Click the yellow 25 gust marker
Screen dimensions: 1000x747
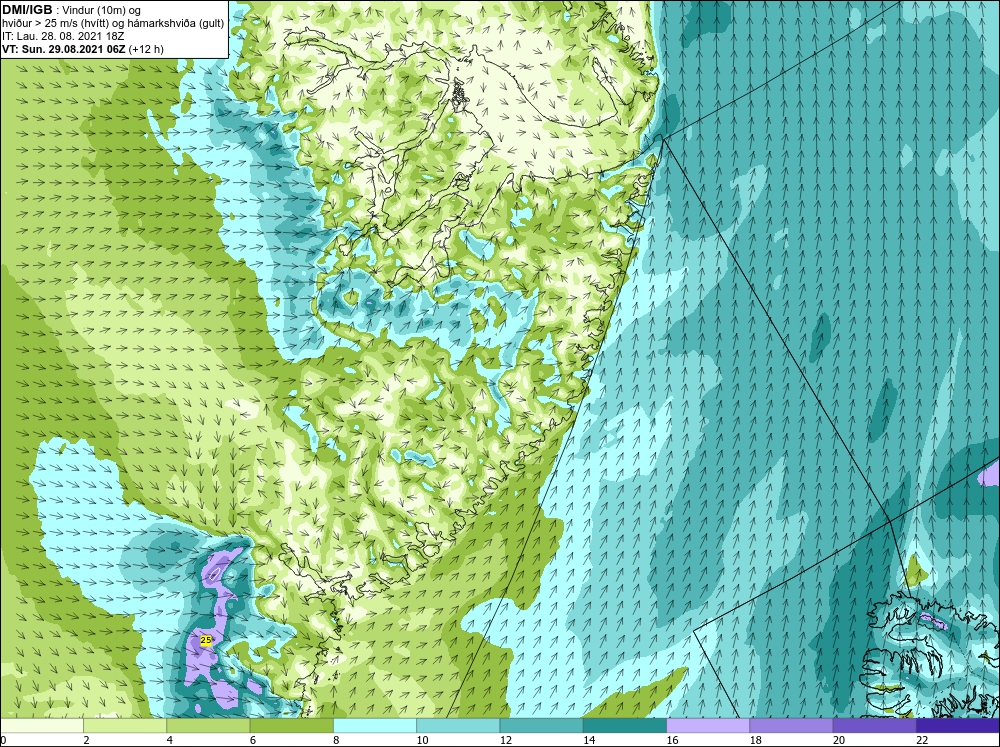point(206,640)
